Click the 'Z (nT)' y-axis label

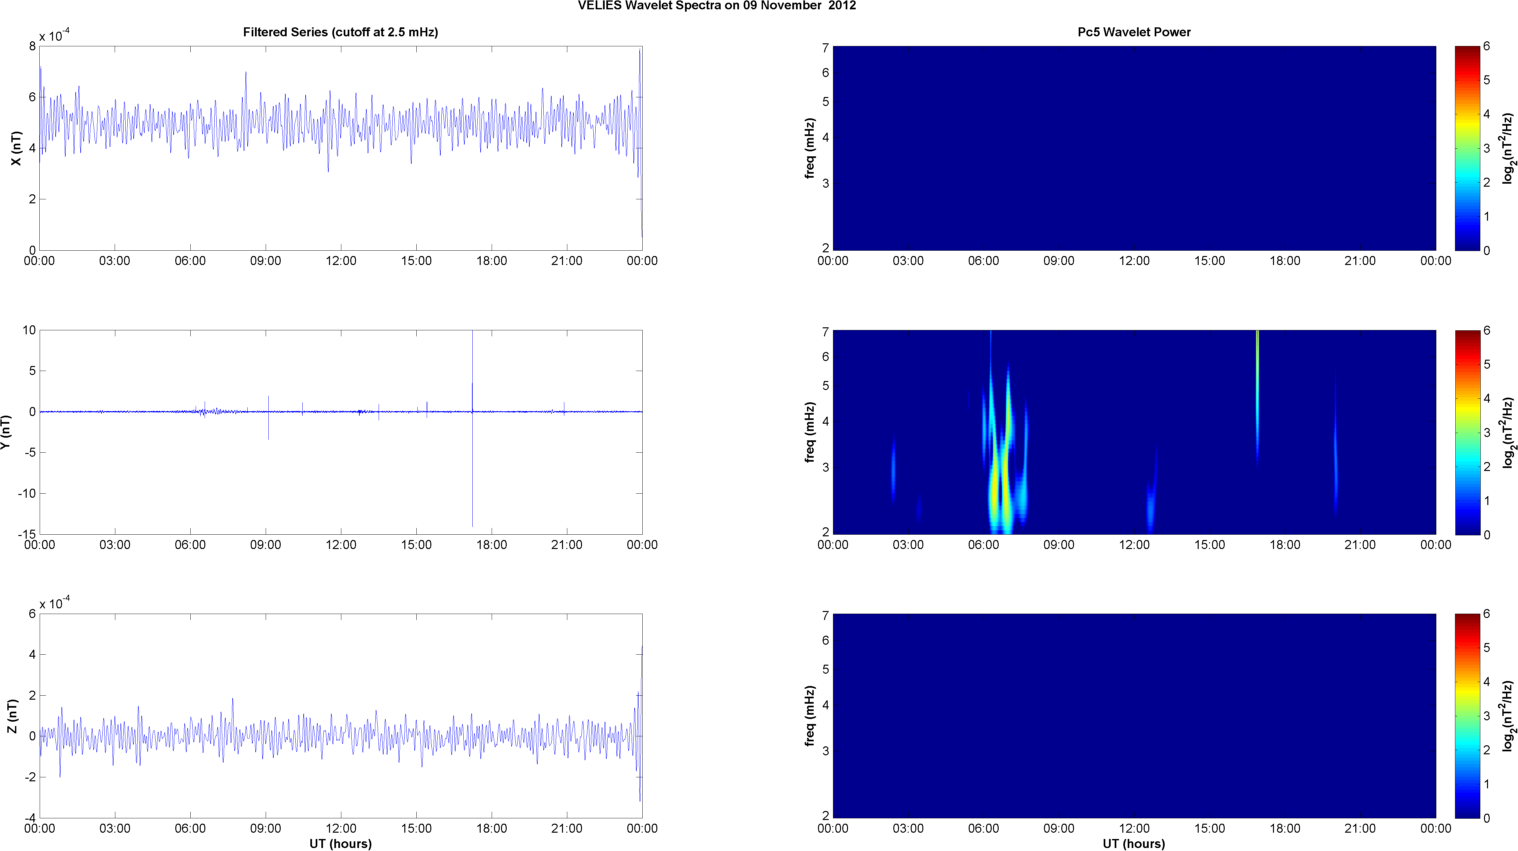tap(12, 716)
